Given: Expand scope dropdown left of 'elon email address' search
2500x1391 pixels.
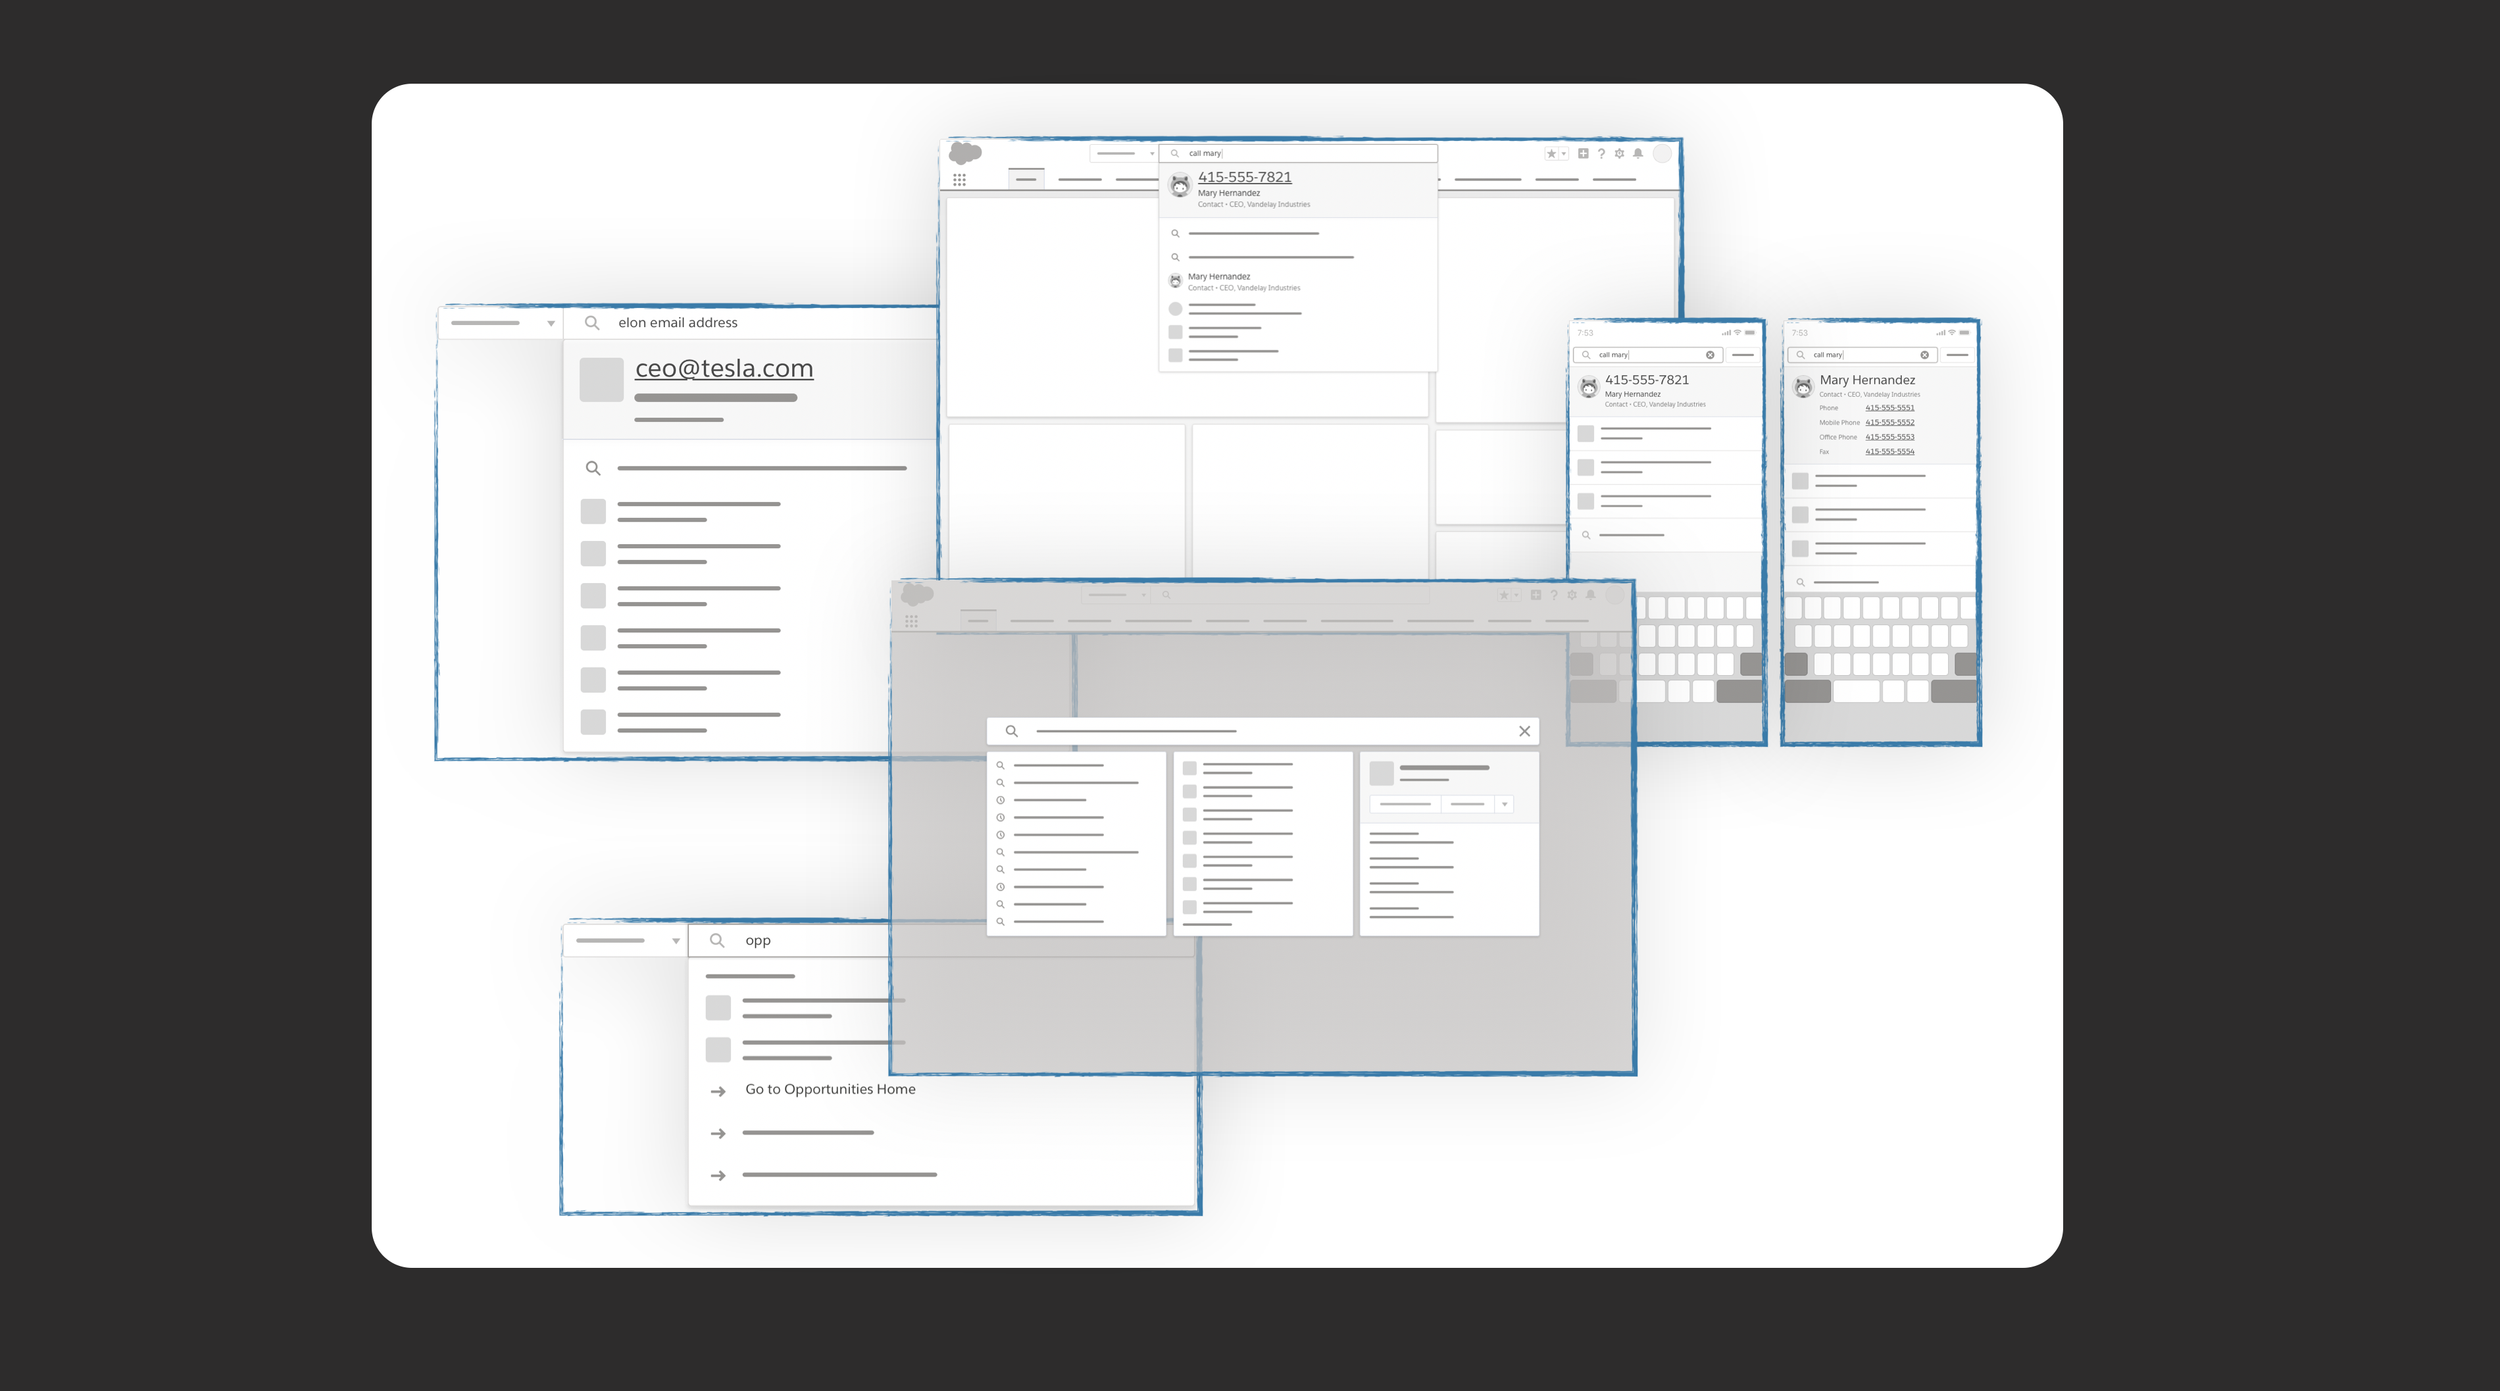Looking at the screenshot, I should (x=550, y=323).
